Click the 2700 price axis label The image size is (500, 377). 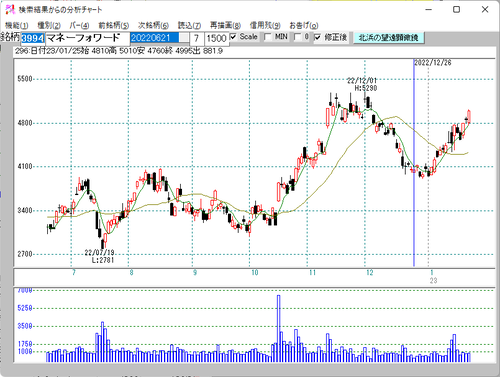tap(25, 254)
